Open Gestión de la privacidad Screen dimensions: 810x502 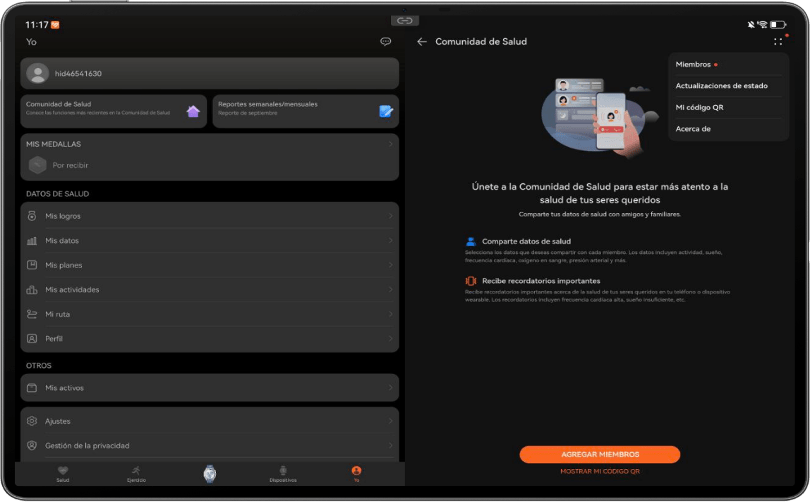210,445
